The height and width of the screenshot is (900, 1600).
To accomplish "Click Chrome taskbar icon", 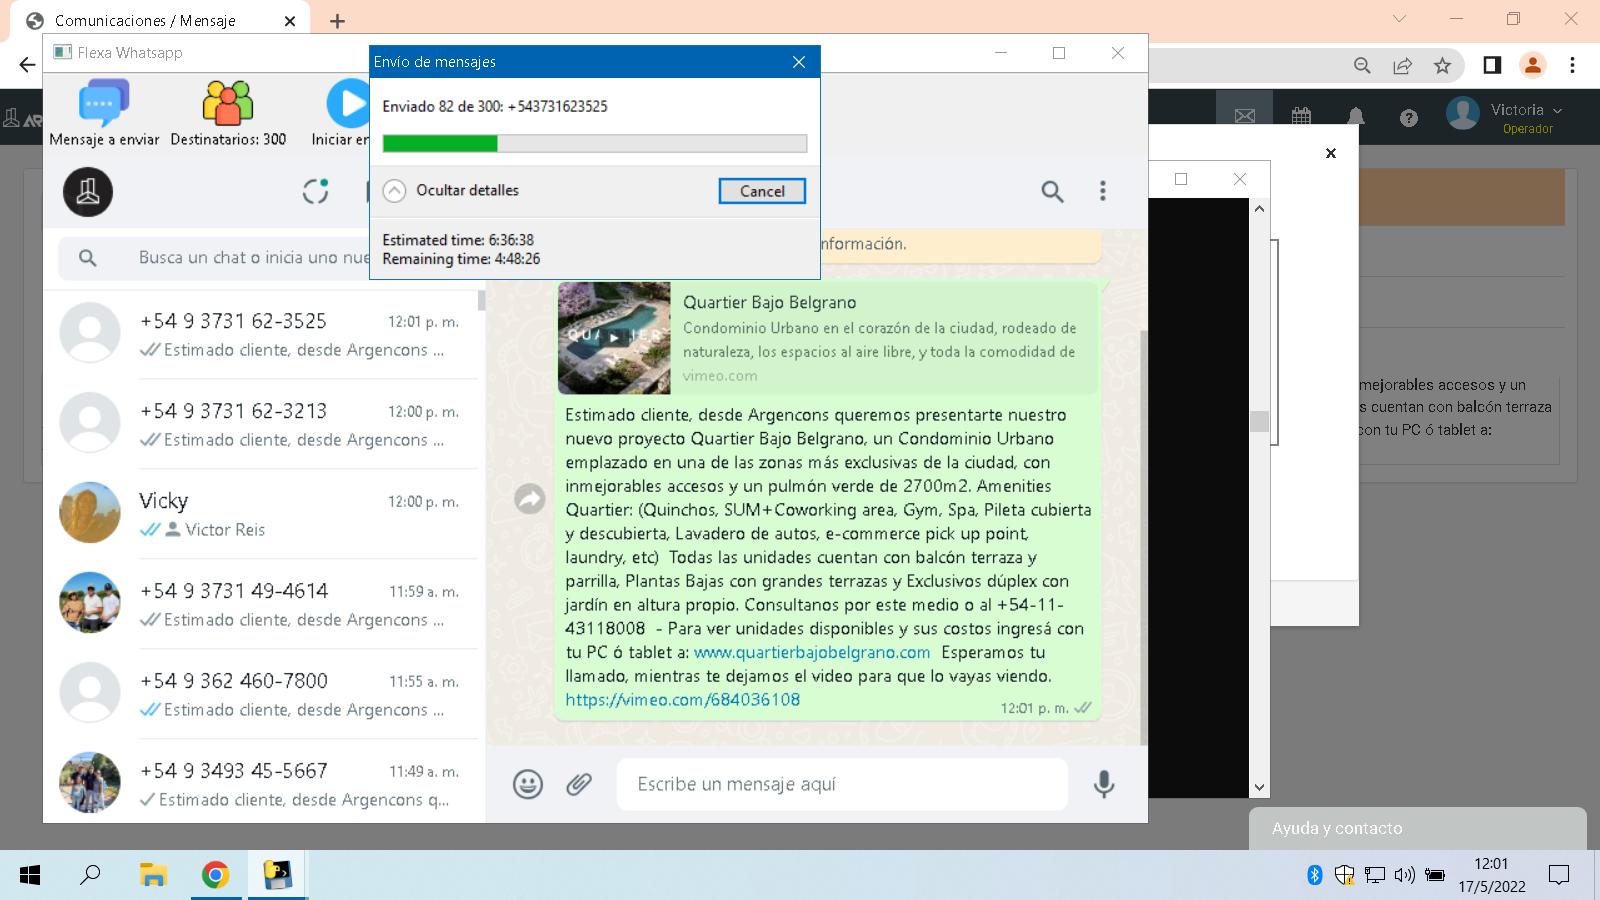I will click(215, 875).
